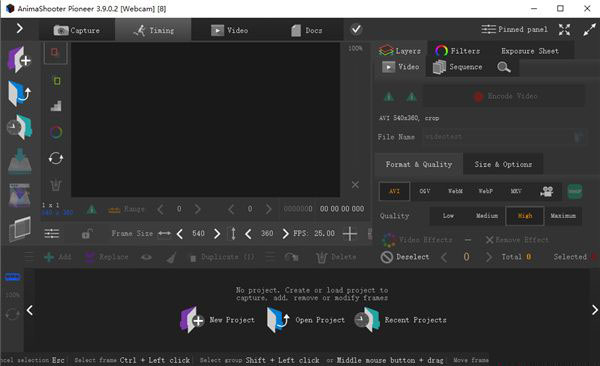Toggle the frame size lock icon
The width and height of the screenshot is (600, 366).
coord(87,234)
